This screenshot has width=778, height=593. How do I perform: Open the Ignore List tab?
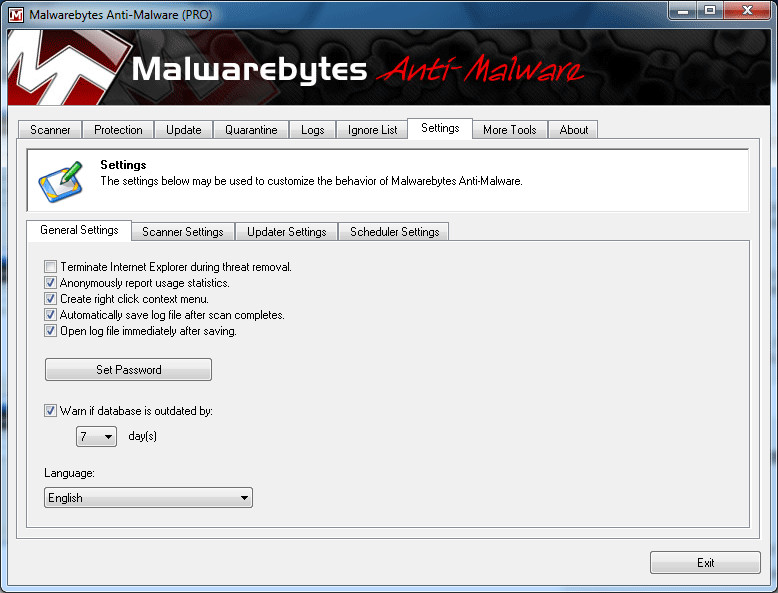[x=372, y=130]
